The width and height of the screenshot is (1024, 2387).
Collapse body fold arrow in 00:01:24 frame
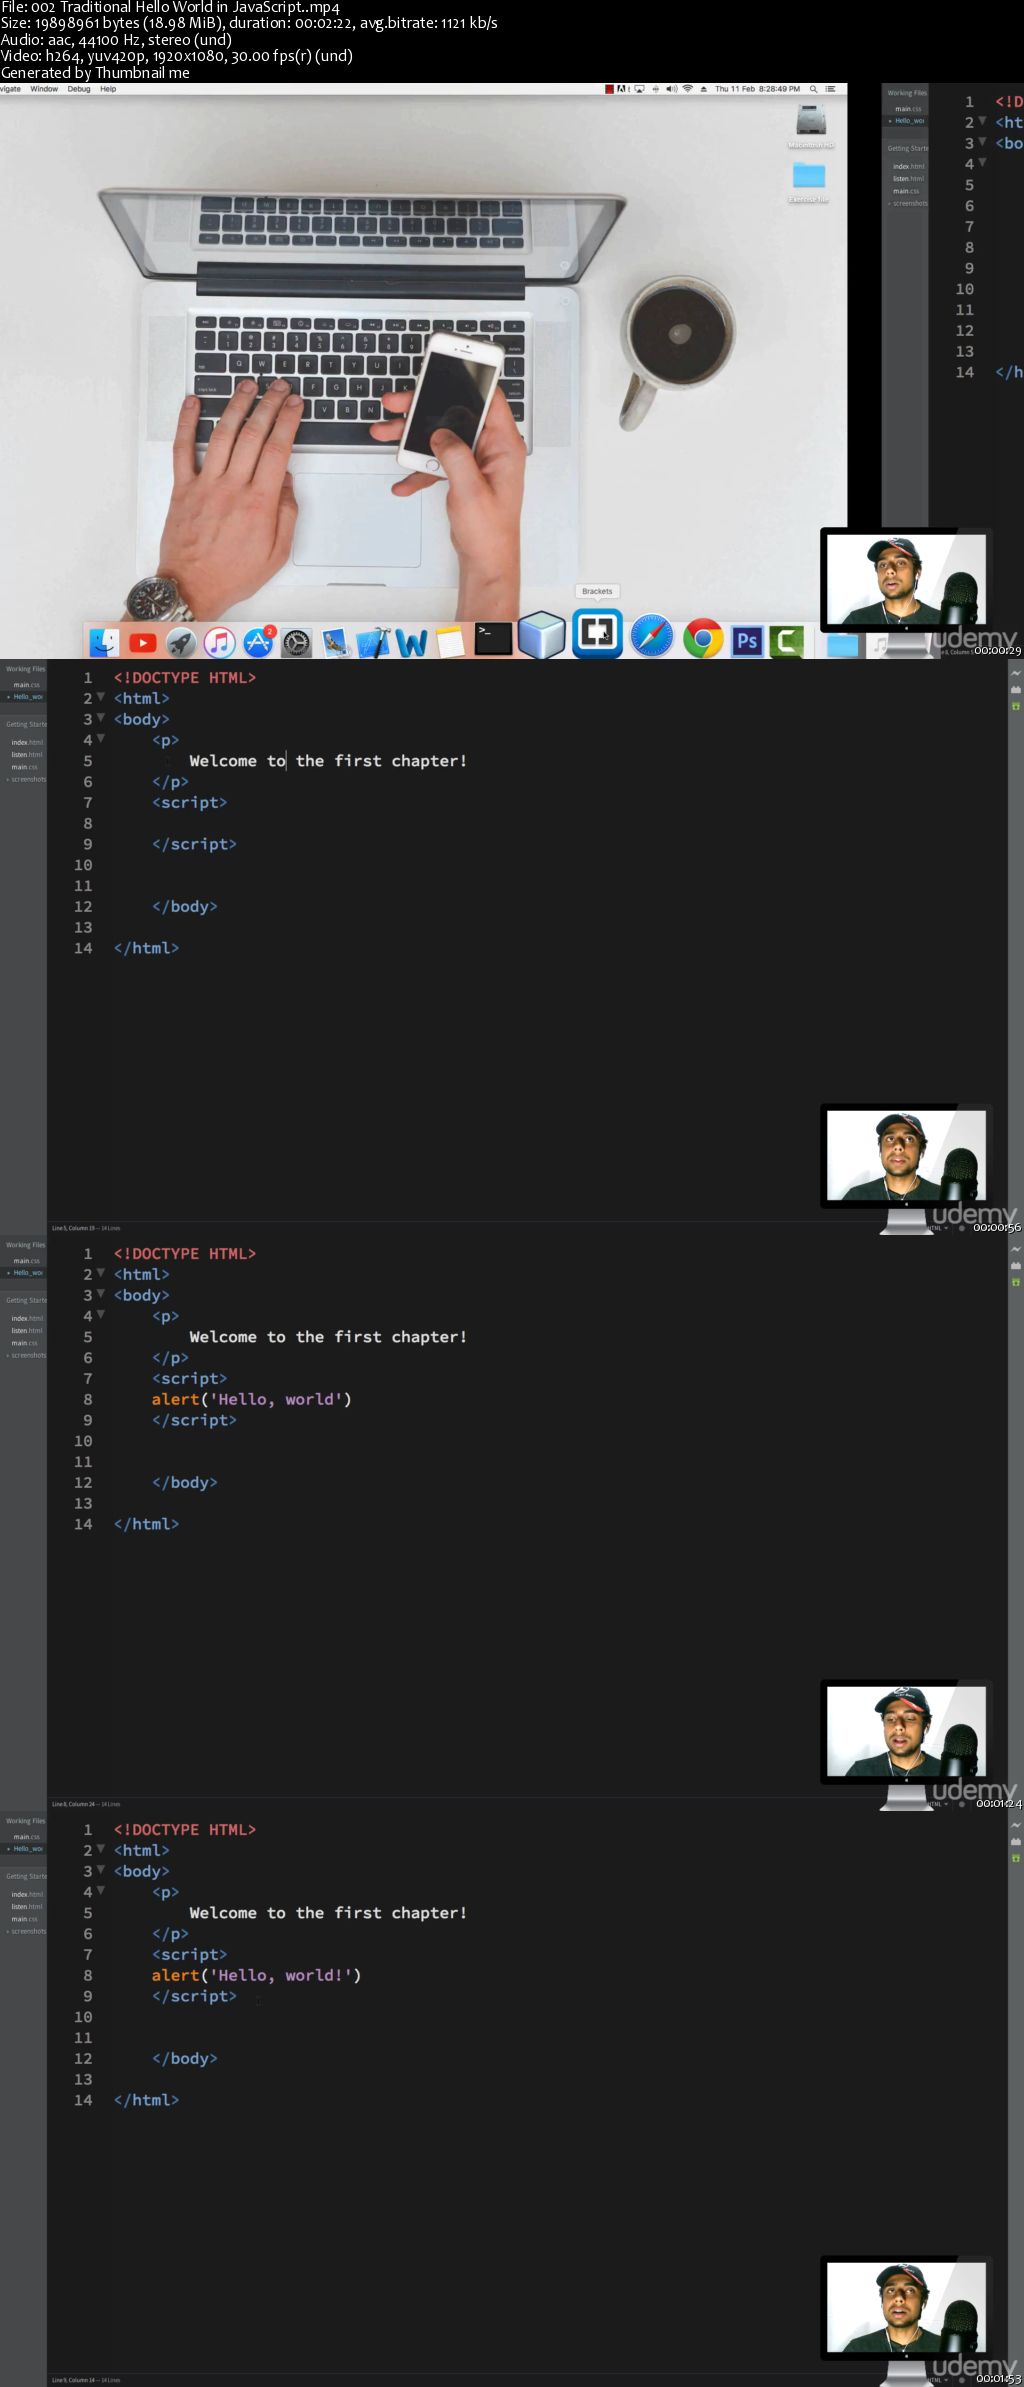[101, 1294]
